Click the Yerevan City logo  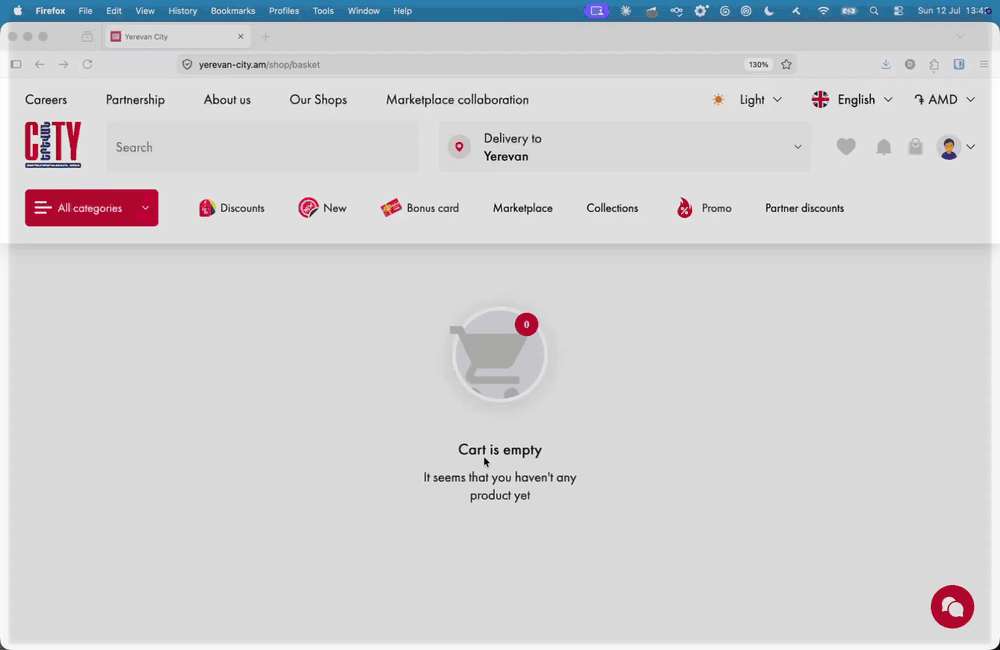[x=53, y=145]
